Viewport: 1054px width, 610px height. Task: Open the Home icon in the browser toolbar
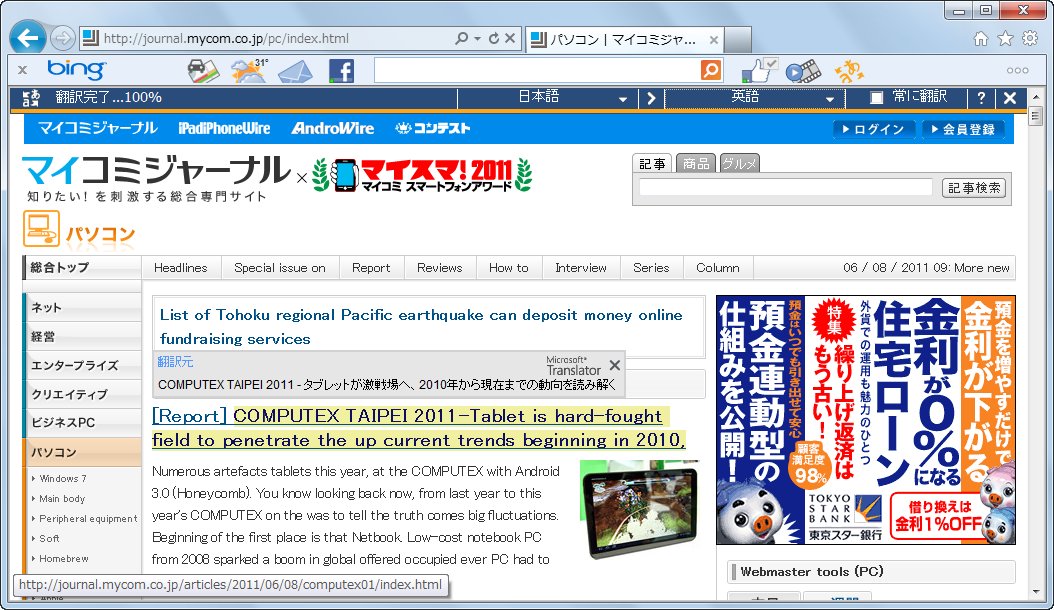click(981, 38)
